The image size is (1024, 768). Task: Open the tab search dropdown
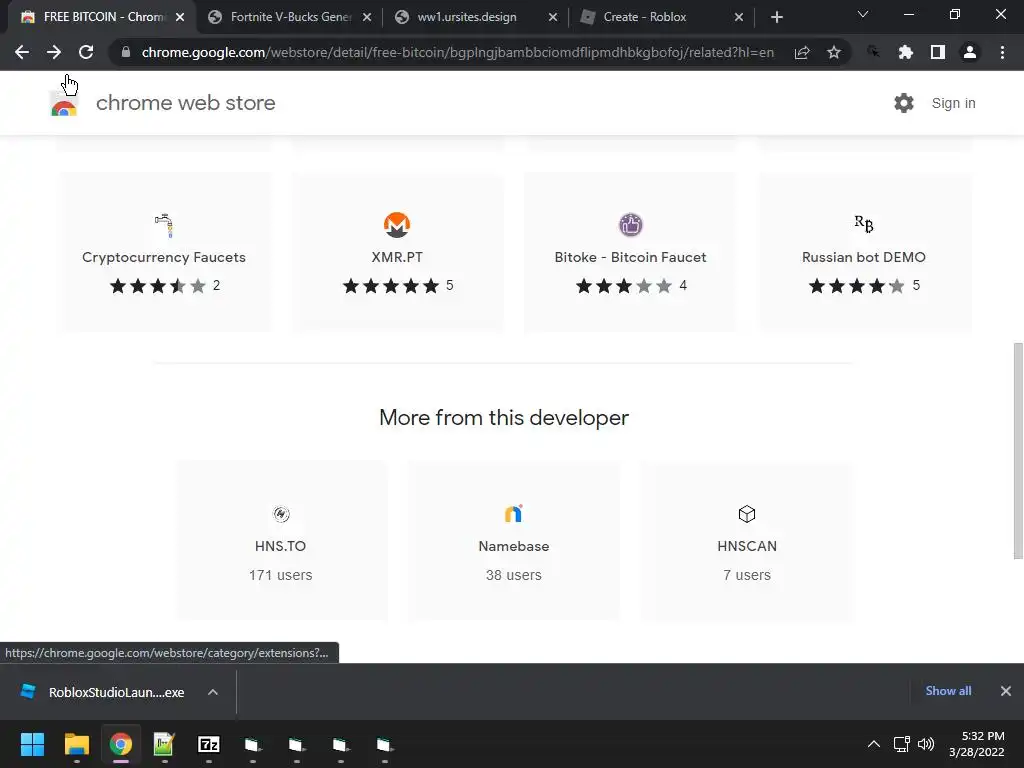[863, 14]
